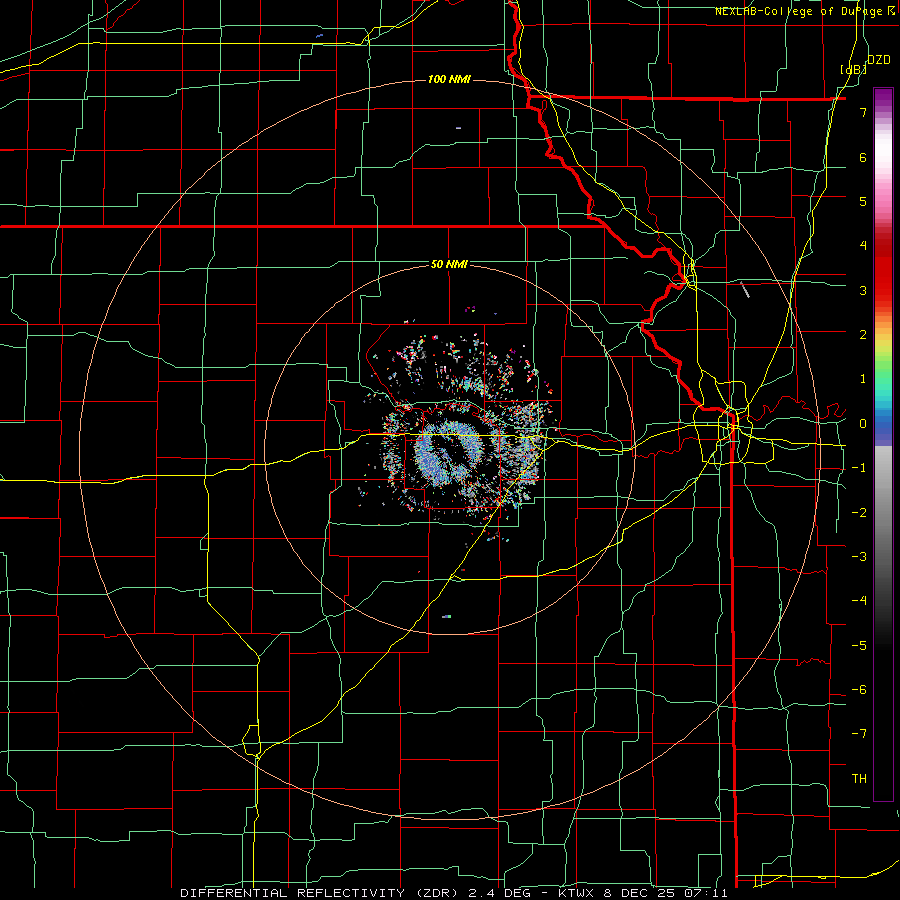Image resolution: width=900 pixels, height=900 pixels.
Task: Click the -2 value on the legend
Action: (x=859, y=513)
